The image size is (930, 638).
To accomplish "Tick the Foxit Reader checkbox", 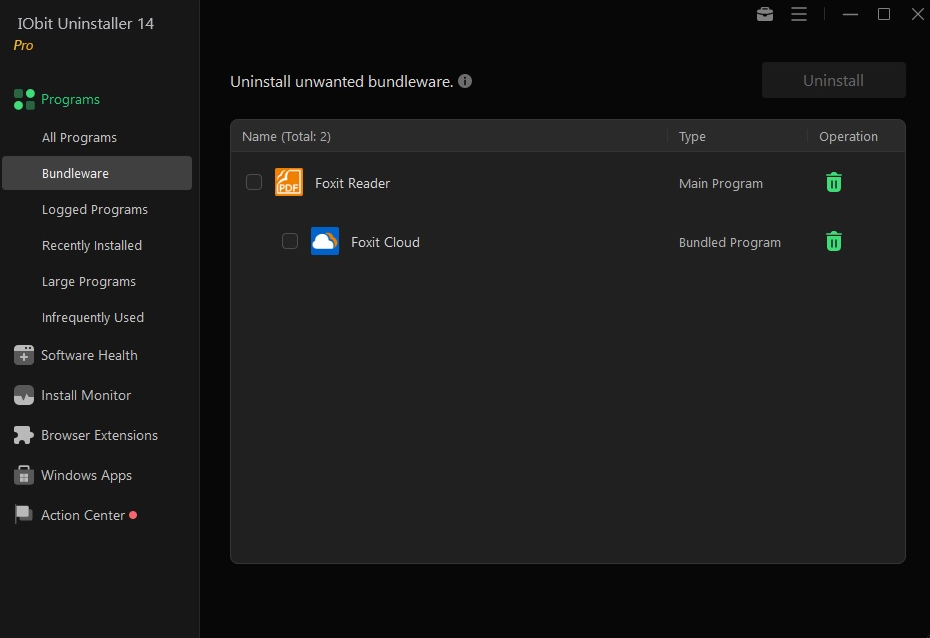I will [254, 182].
